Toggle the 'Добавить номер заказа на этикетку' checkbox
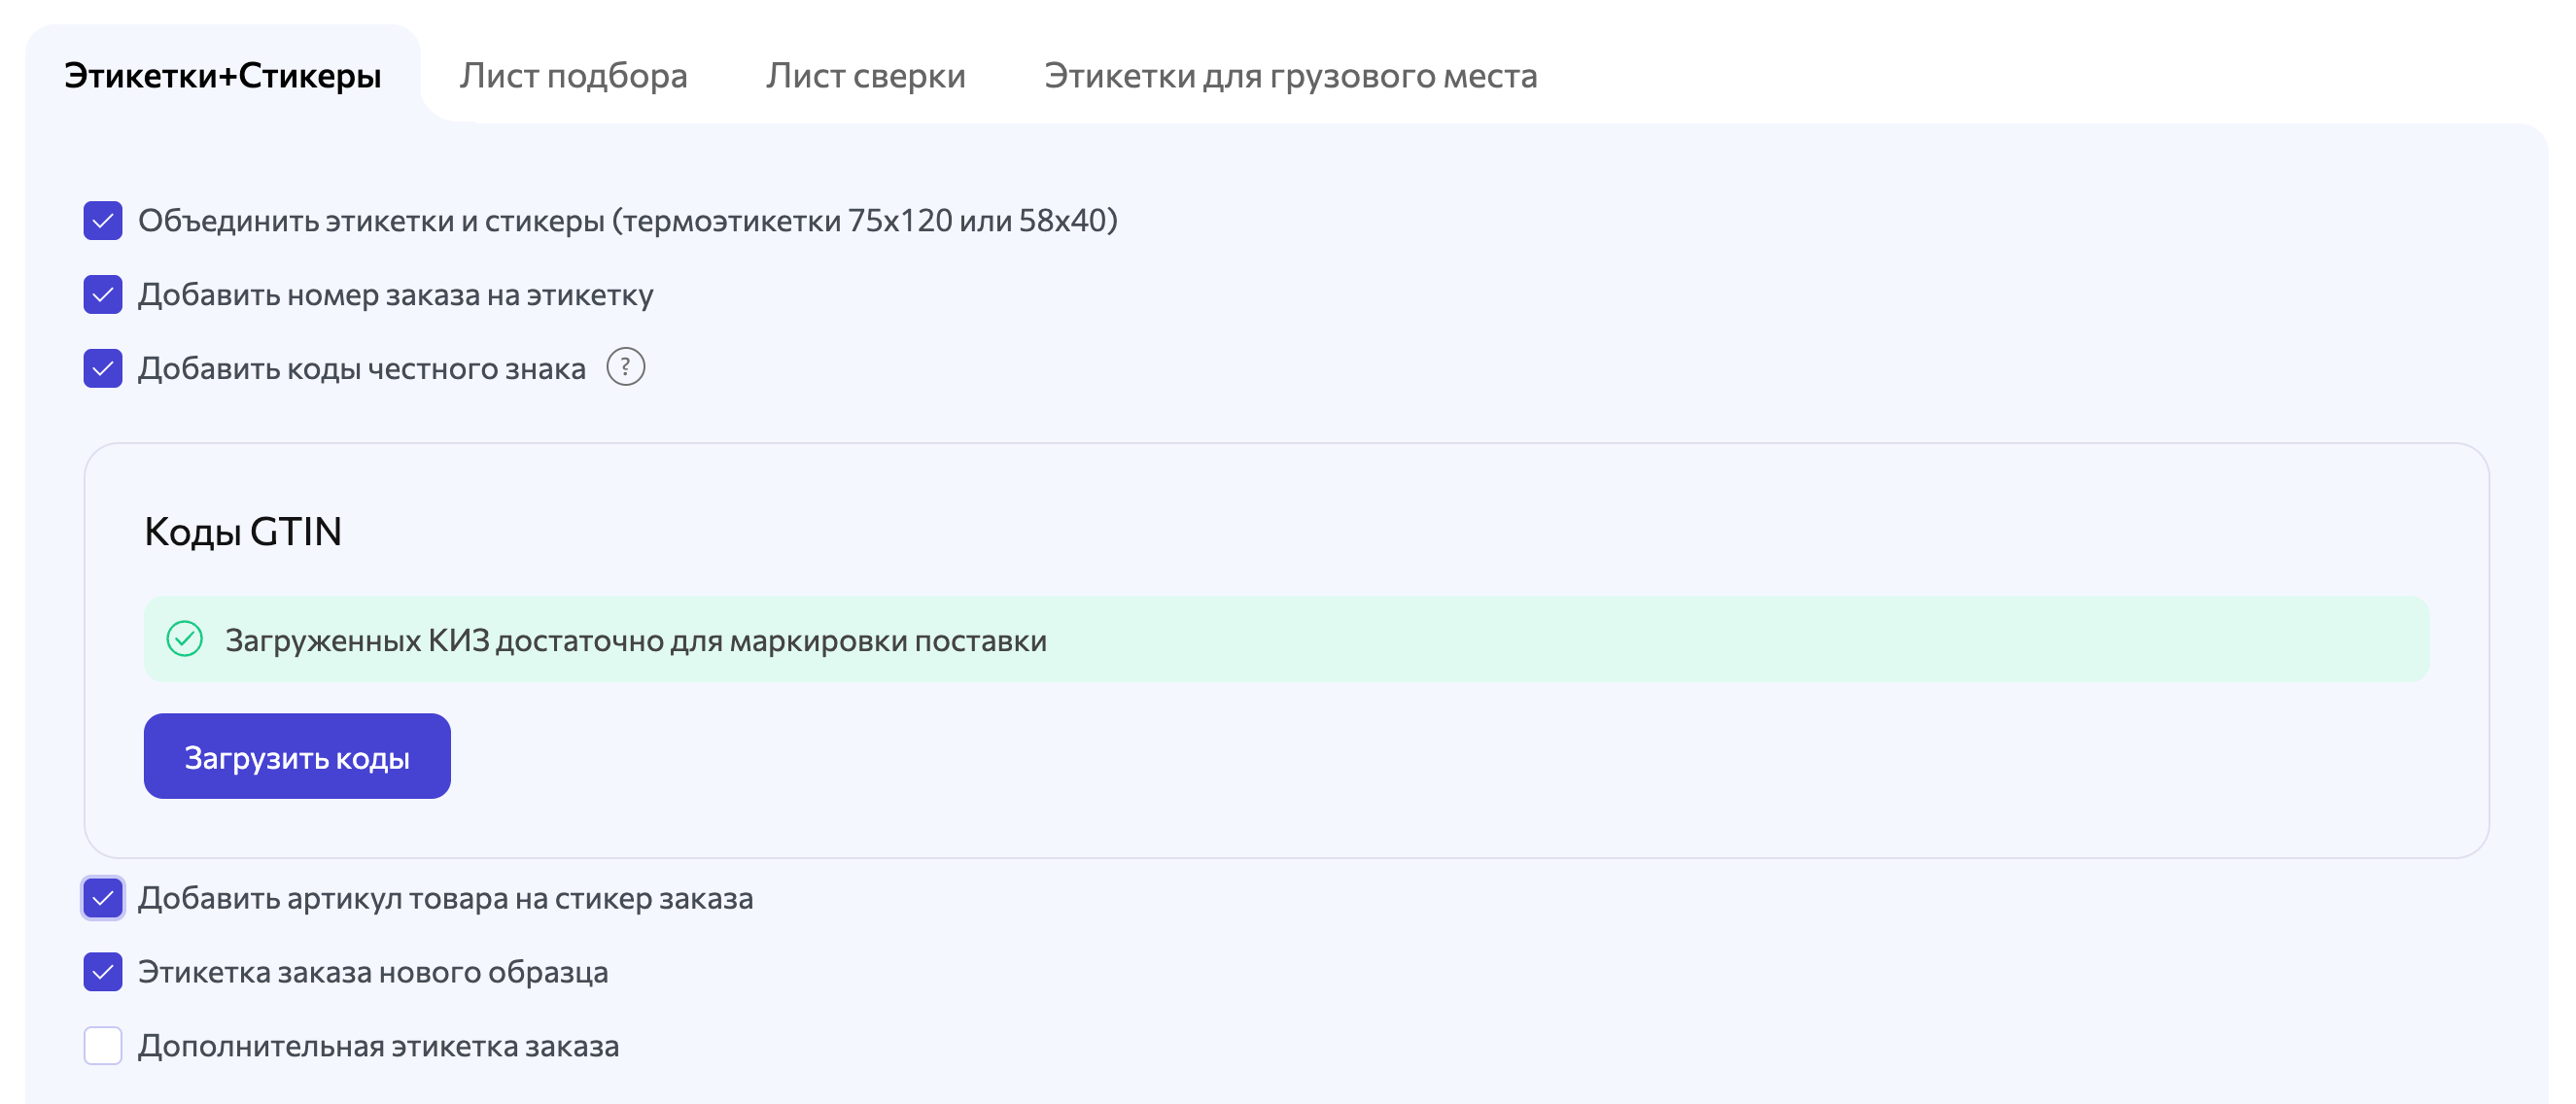The width and height of the screenshot is (2576, 1104). coord(103,294)
